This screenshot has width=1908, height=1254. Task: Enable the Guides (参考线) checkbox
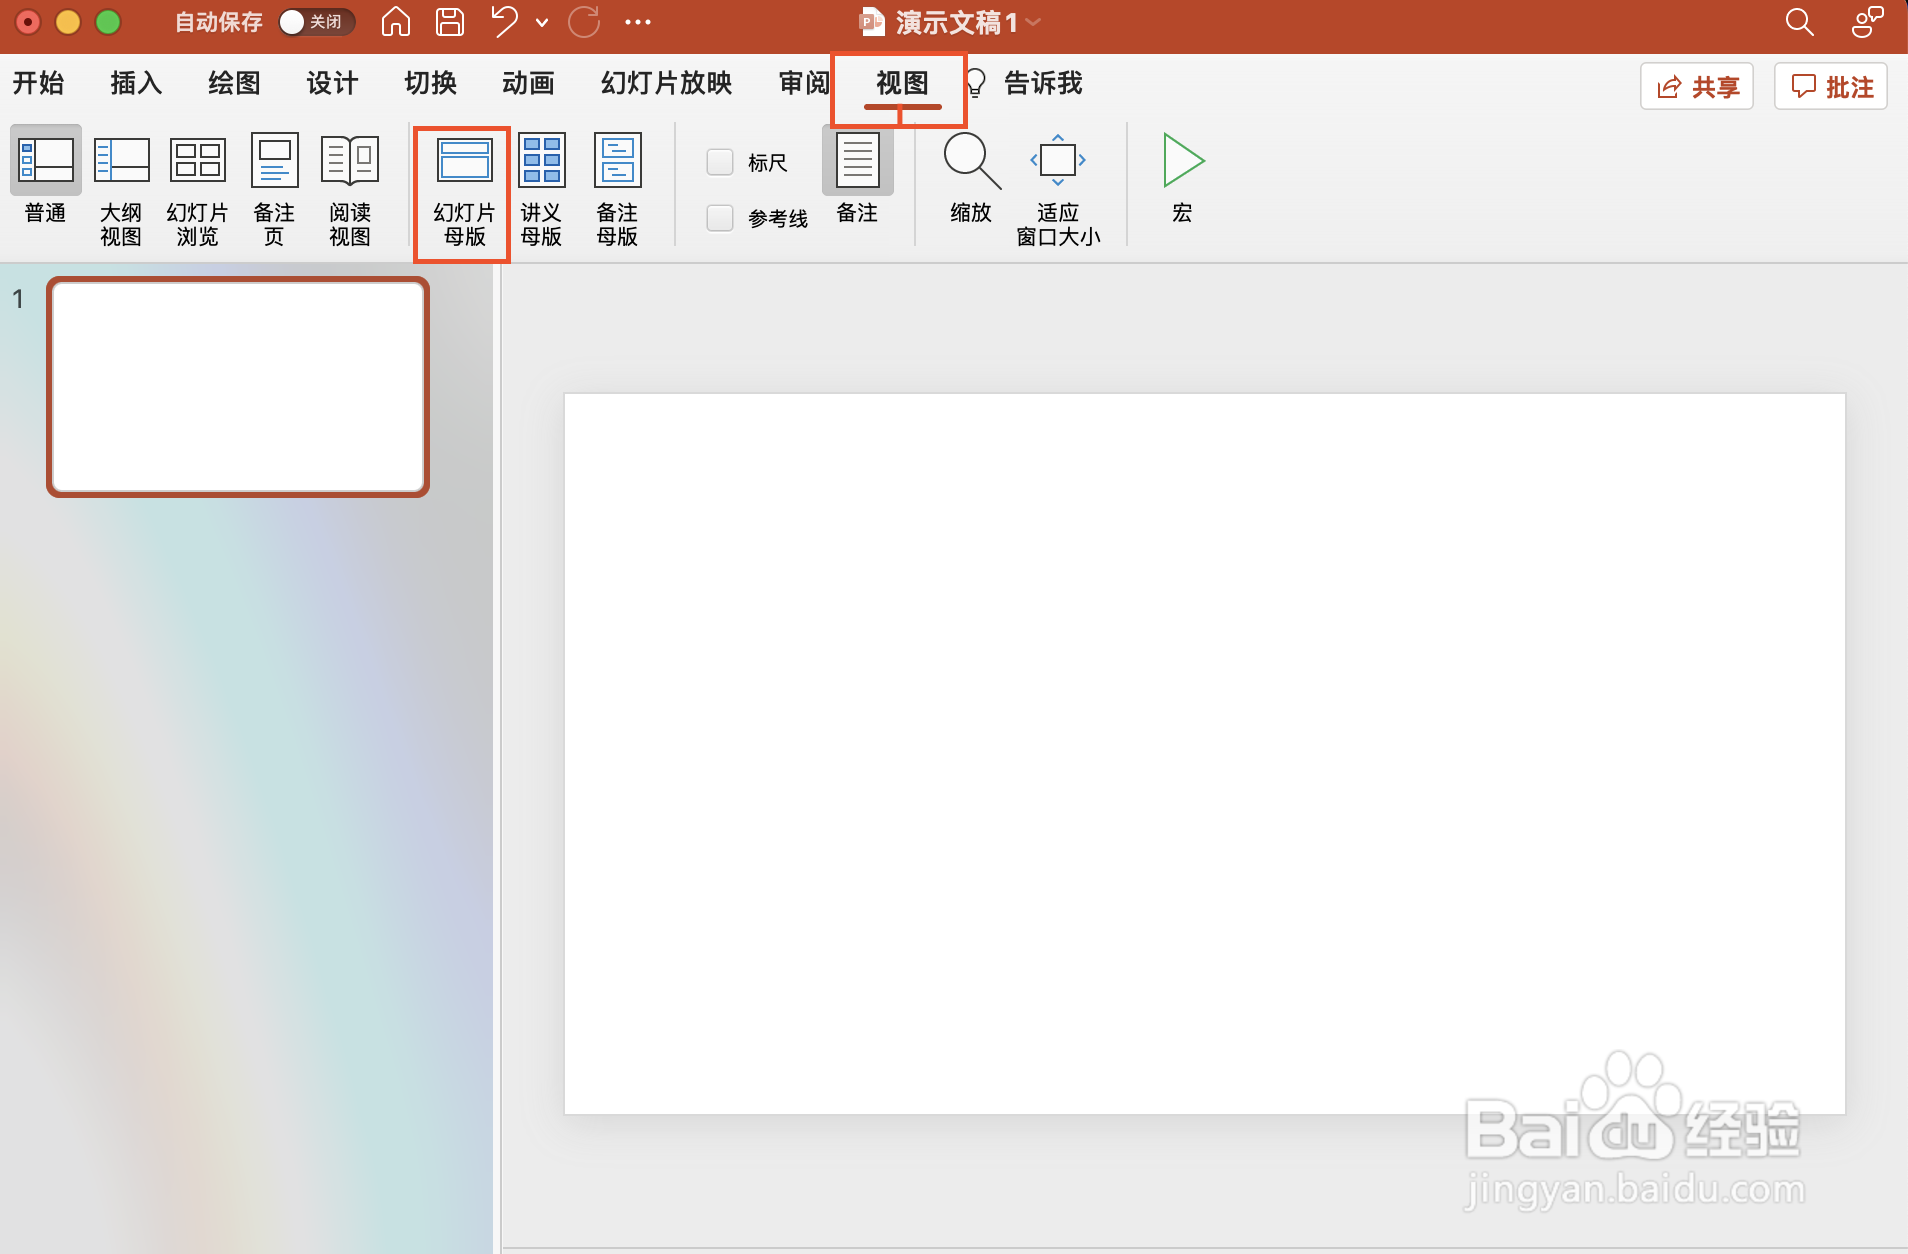[x=720, y=218]
